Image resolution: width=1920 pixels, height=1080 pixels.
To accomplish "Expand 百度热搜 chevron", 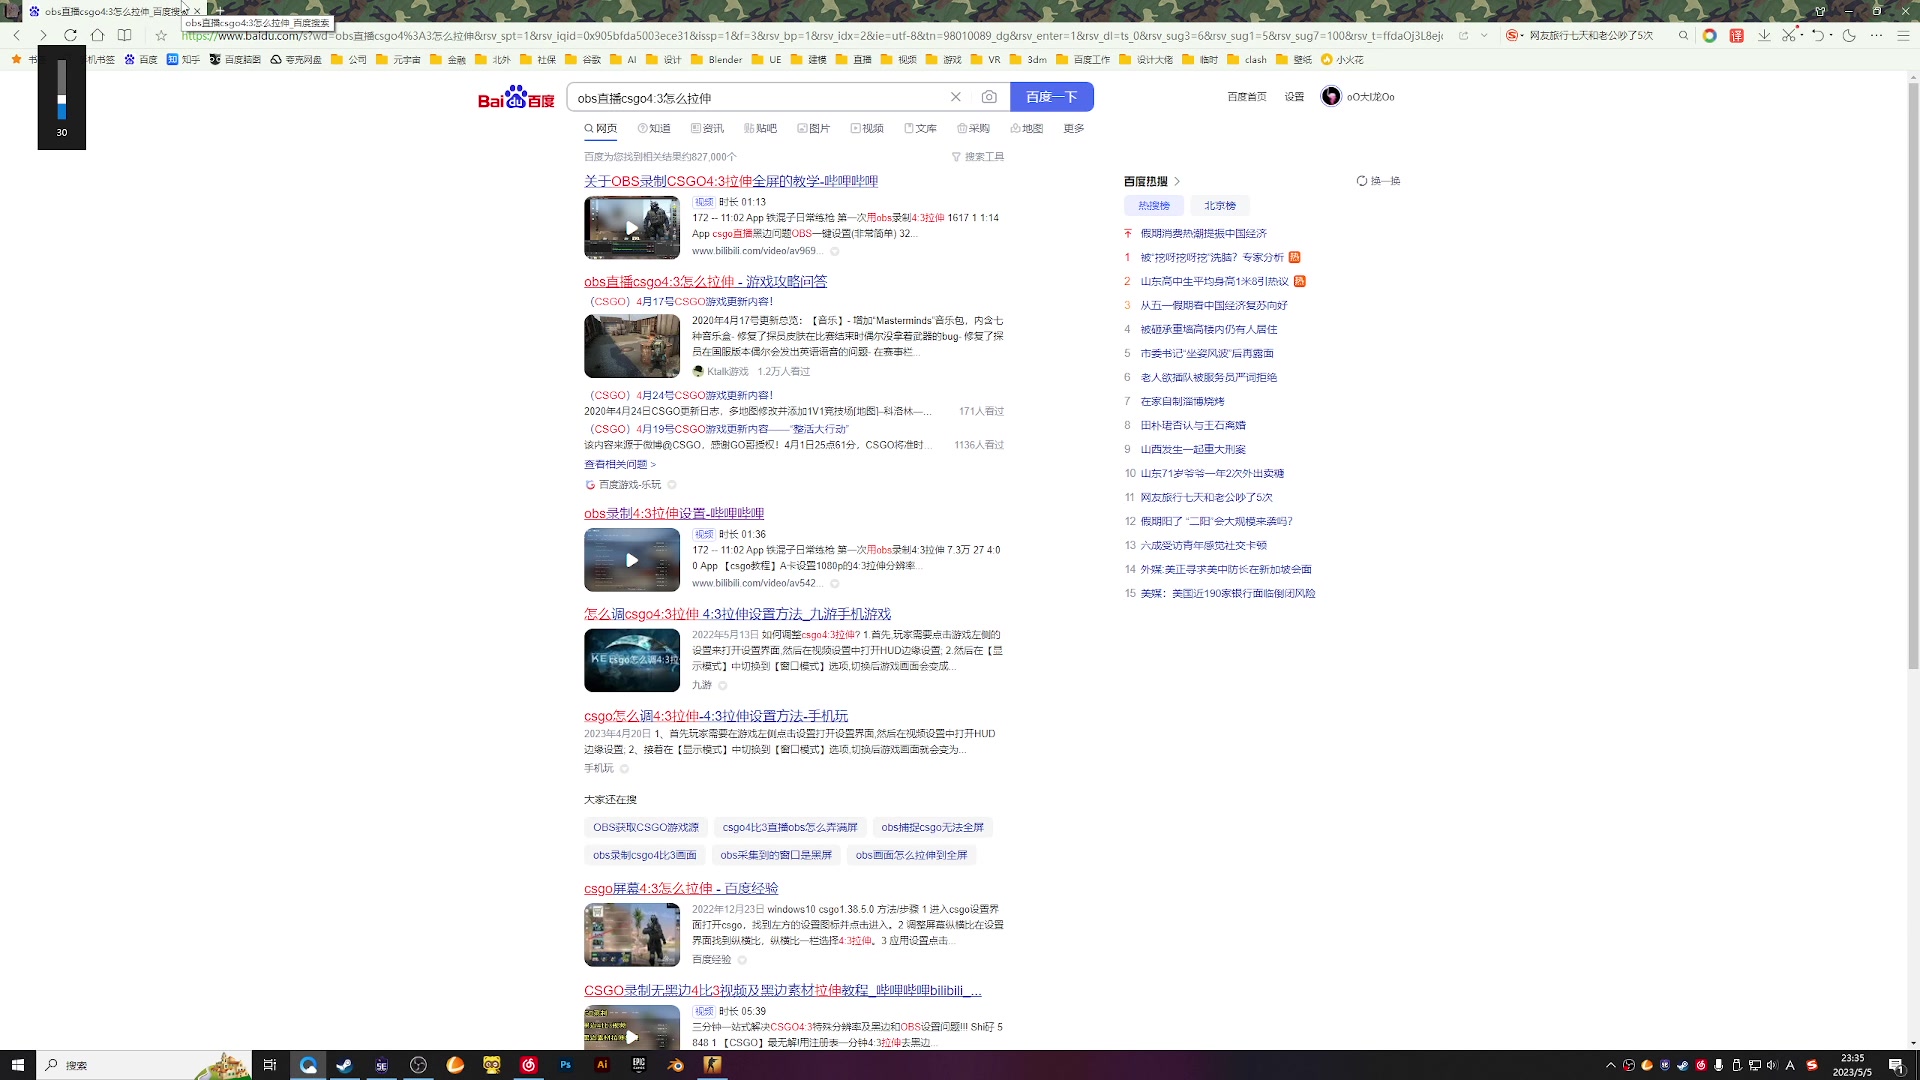I will 1177,181.
